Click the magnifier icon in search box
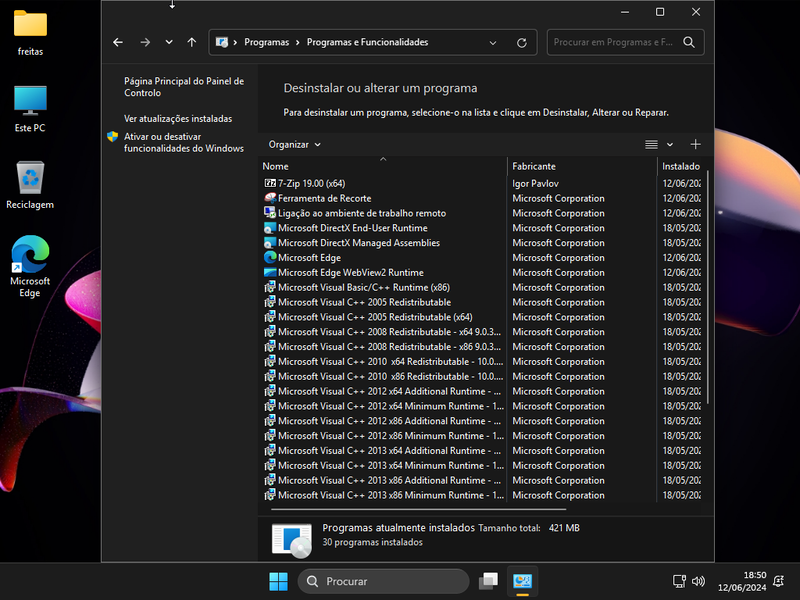Image resolution: width=800 pixels, height=600 pixels. pyautogui.click(x=689, y=42)
